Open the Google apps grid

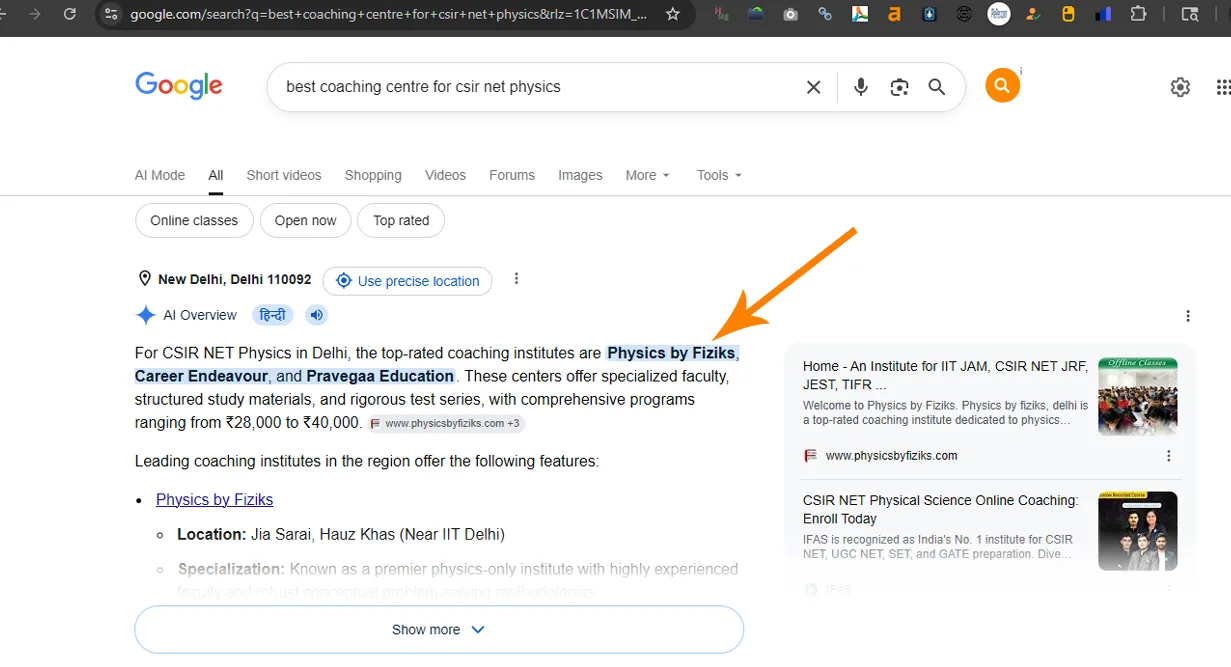[1223, 87]
